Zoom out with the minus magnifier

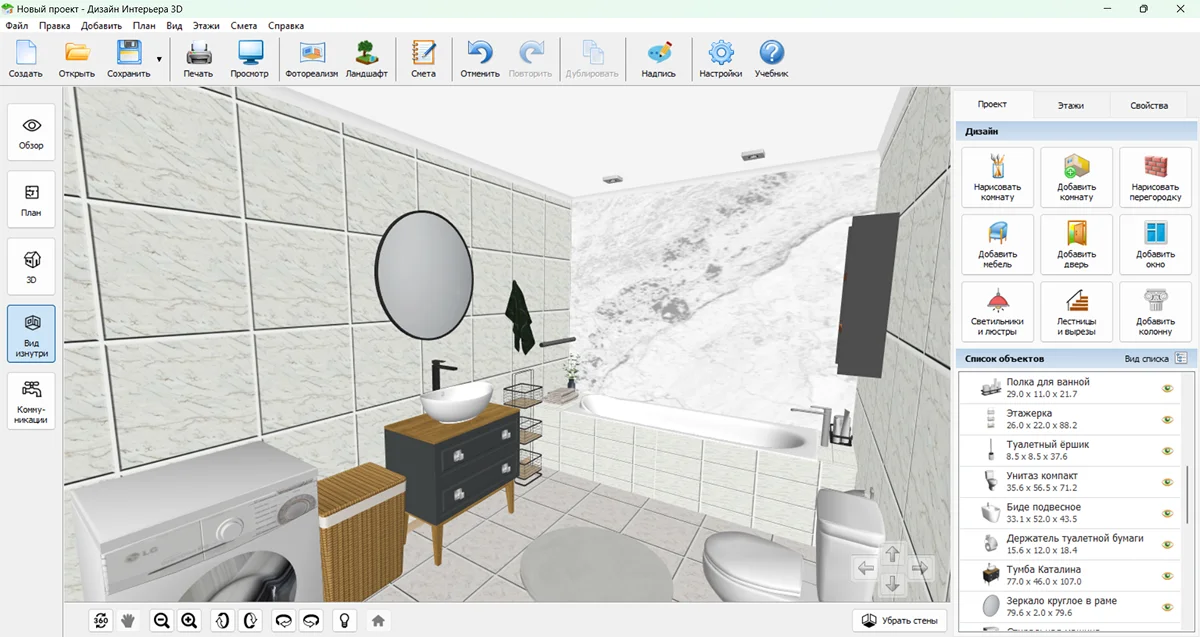[x=161, y=620]
